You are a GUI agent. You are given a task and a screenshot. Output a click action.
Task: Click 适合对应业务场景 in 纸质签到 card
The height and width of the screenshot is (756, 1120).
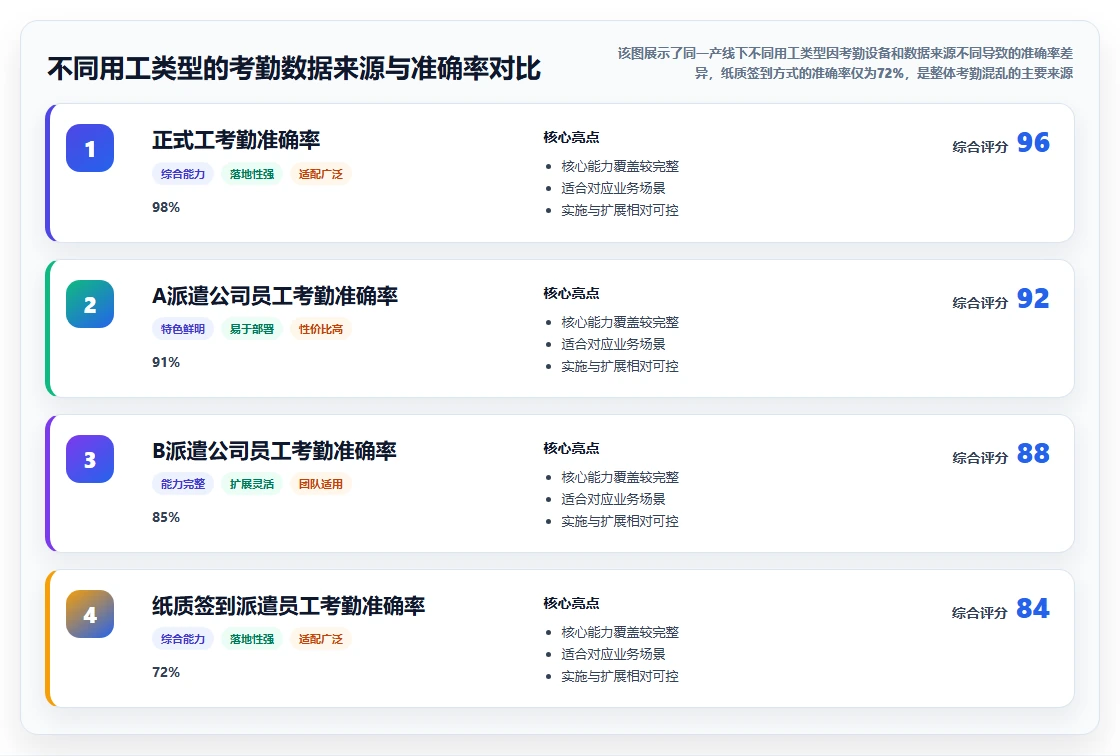click(613, 654)
